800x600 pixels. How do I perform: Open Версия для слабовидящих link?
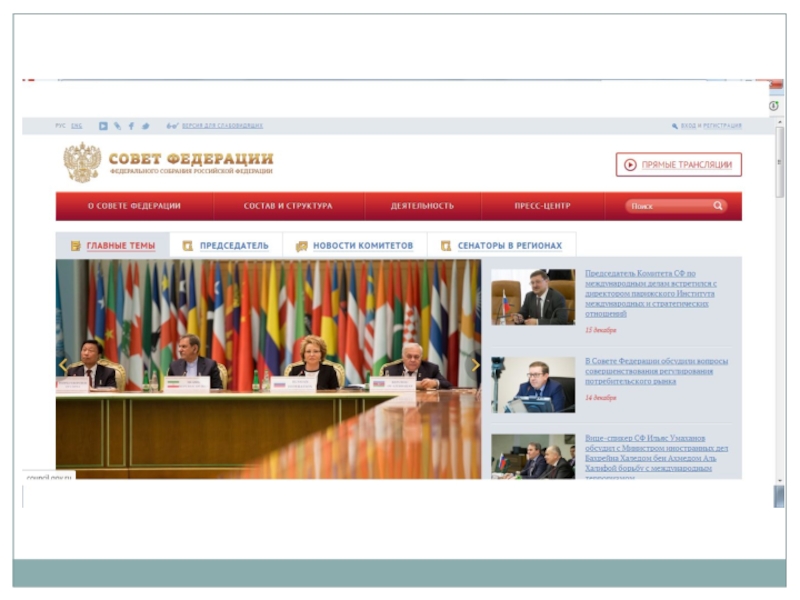(222, 126)
